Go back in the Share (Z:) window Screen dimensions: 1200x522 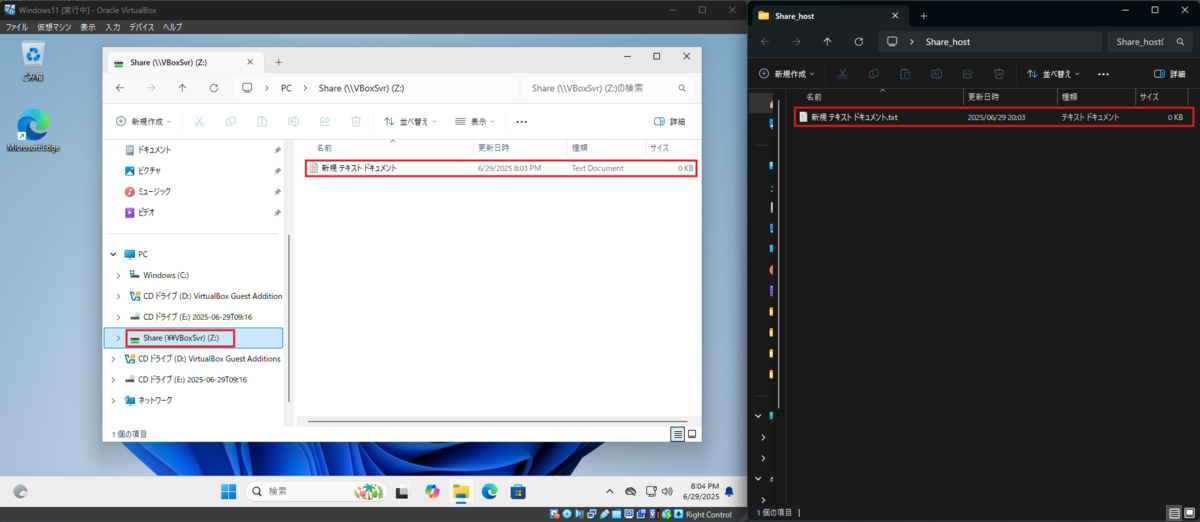coord(119,88)
